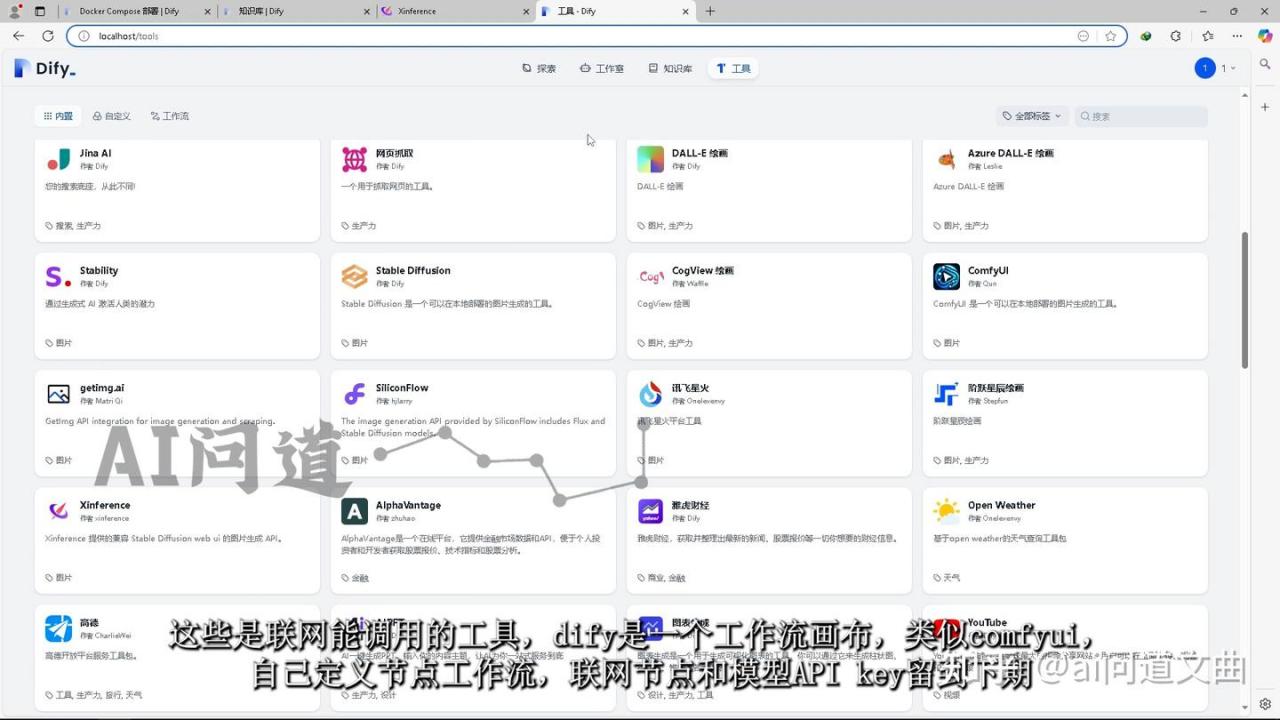Click the page vertical scrollbar

pos(1245,300)
